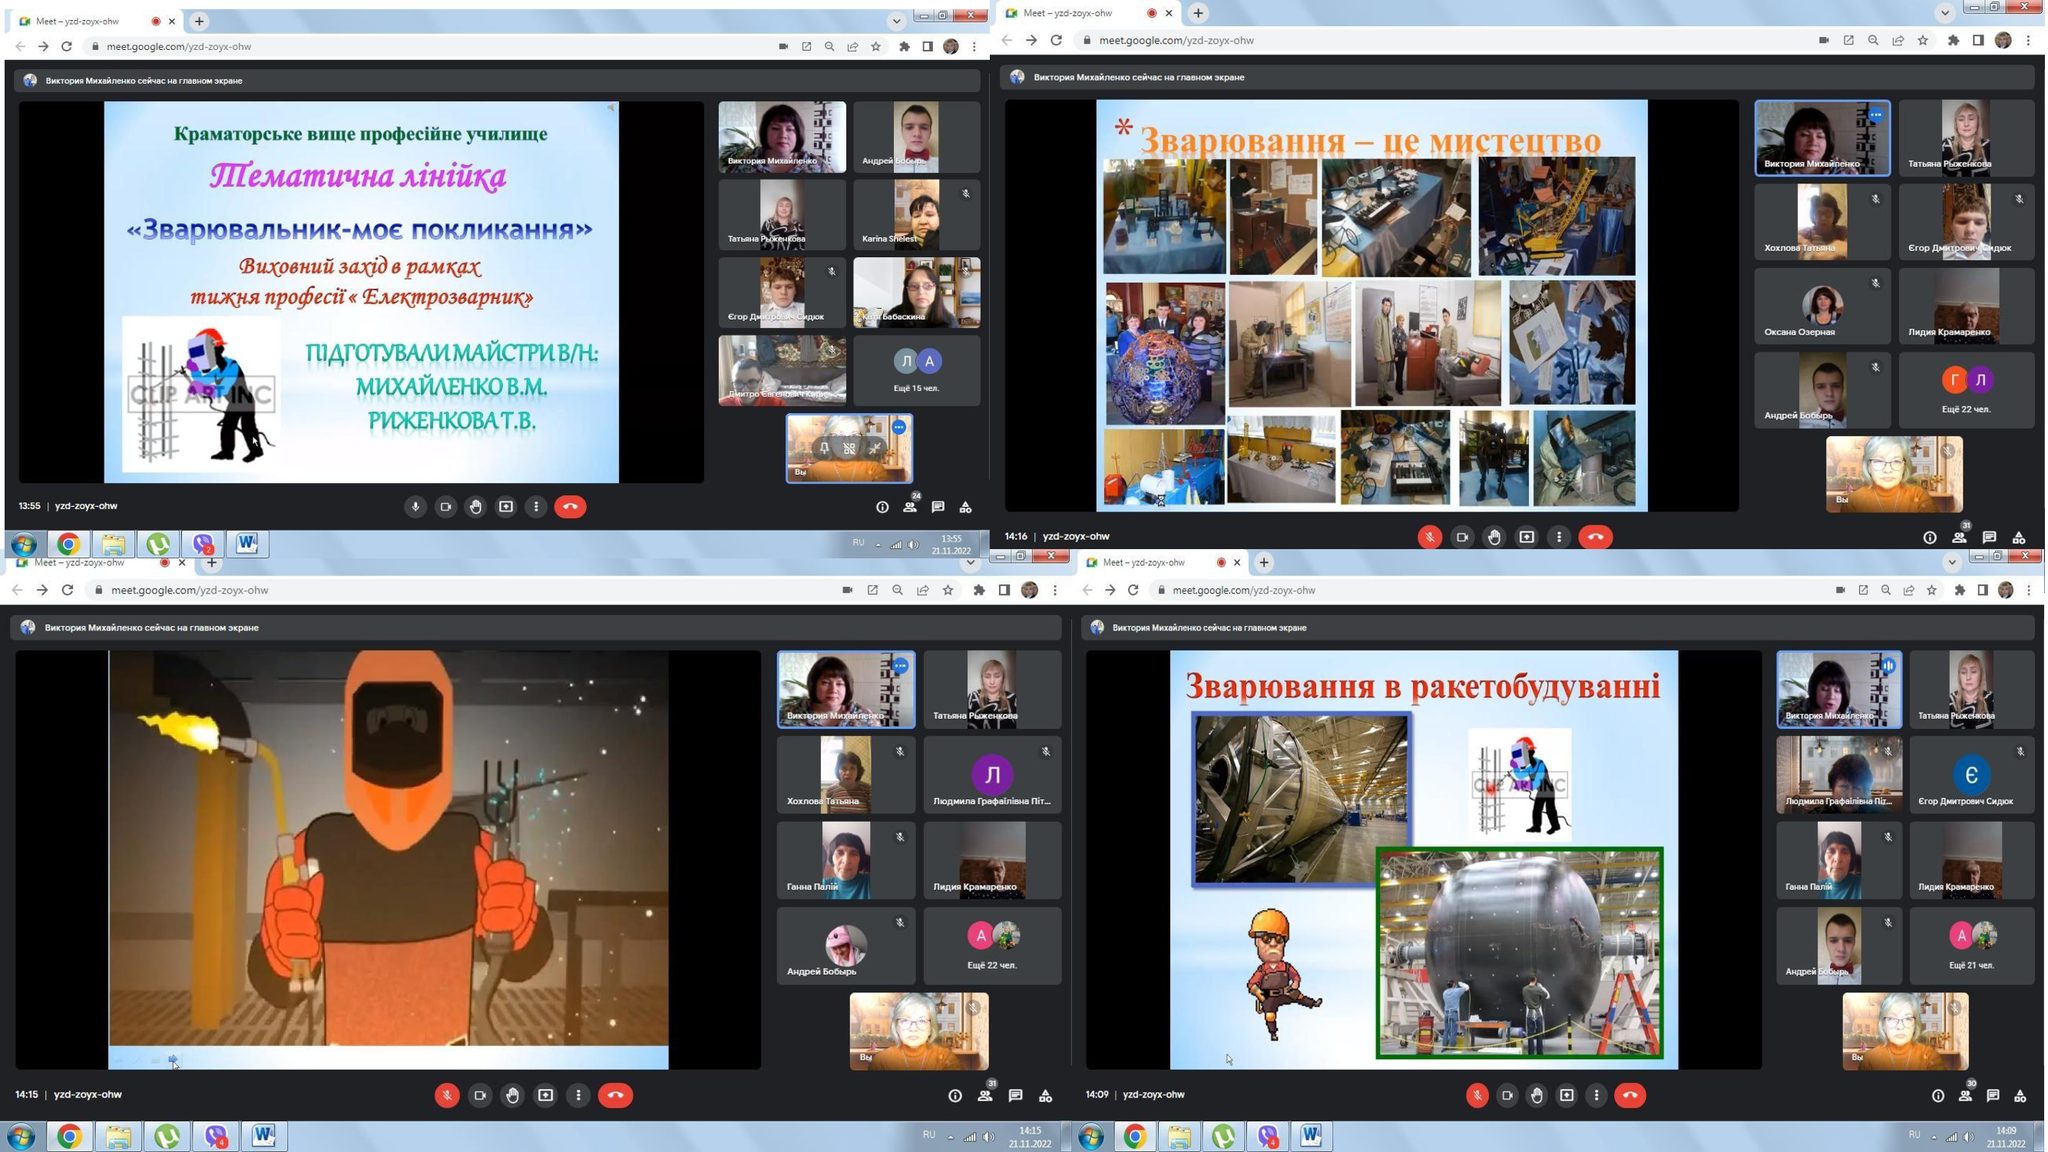Viewport: 2048px width, 1152px height.
Task: Open uTorrent from the 14:15 window taskbar
Action: click(167, 1136)
